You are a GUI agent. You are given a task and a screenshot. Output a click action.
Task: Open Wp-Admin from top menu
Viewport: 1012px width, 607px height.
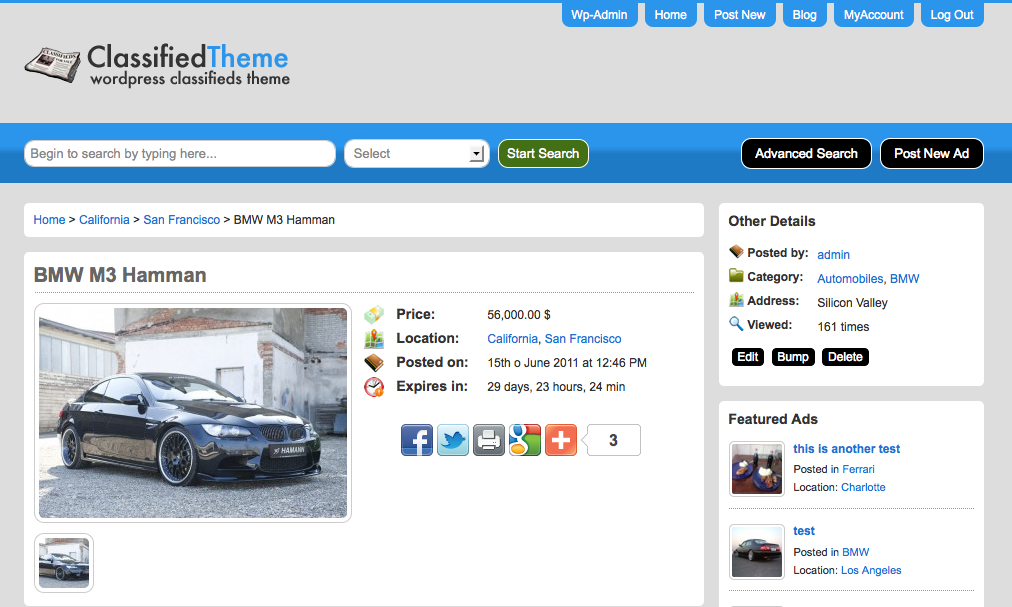coord(600,14)
